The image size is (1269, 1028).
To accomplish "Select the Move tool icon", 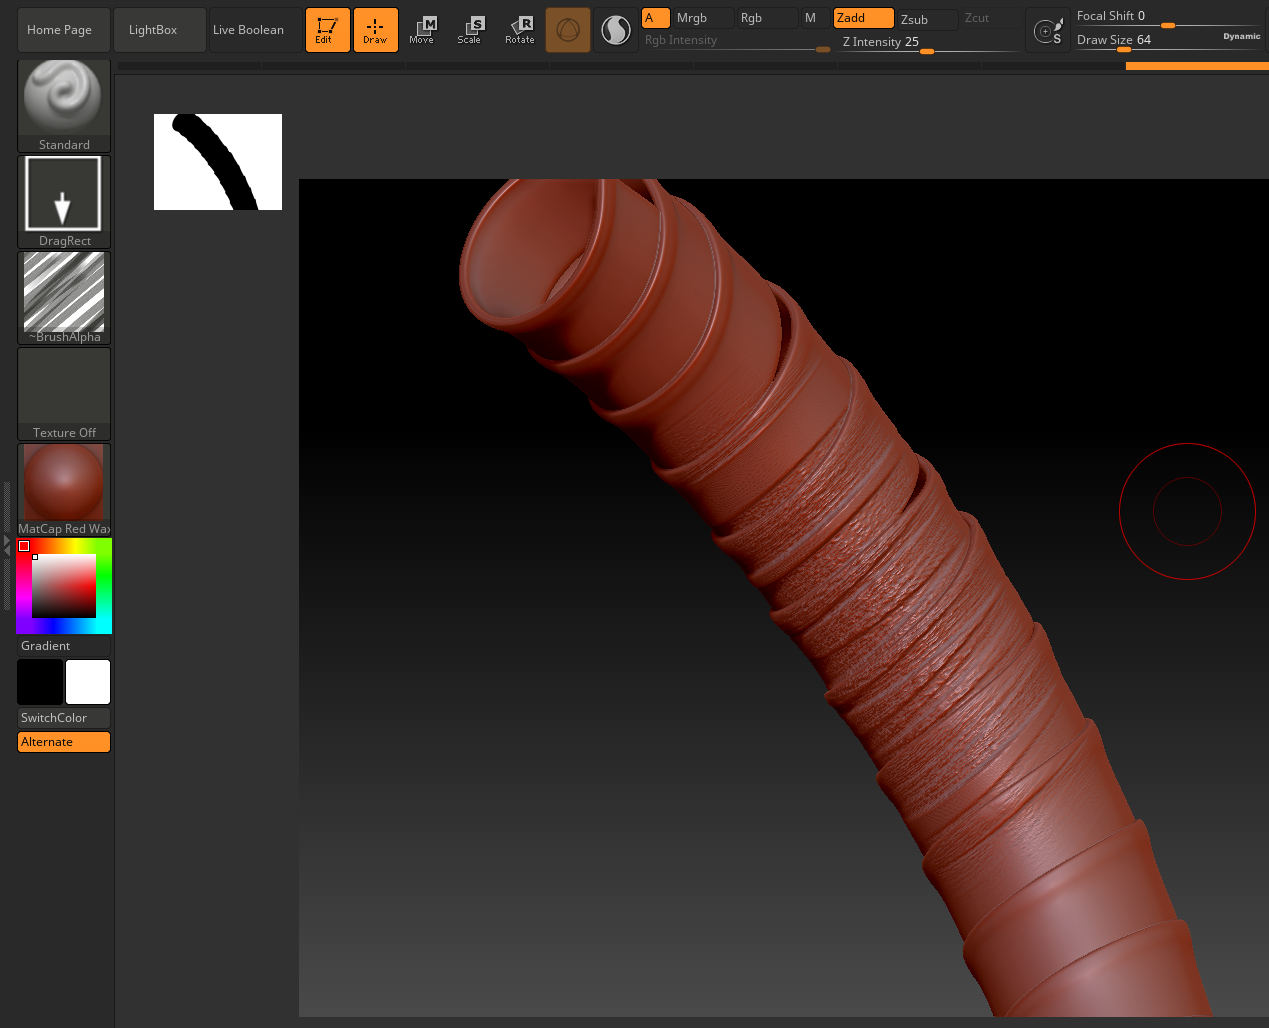I will 422,30.
